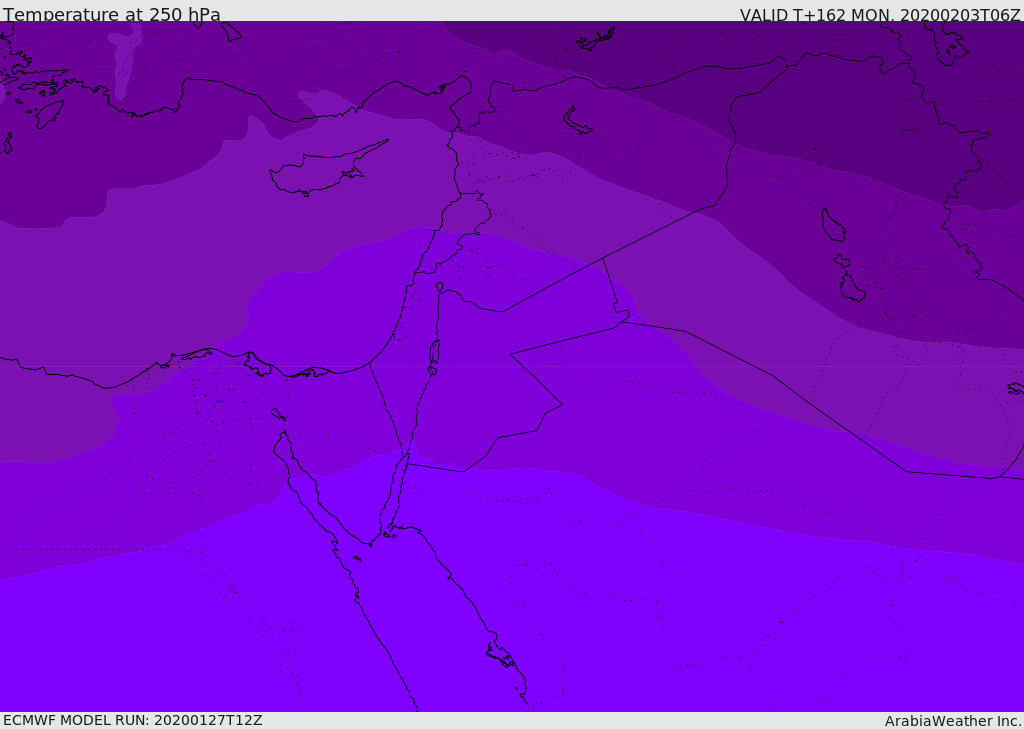This screenshot has height=729, width=1024.
Task: Click the 'Temperature at 250 hPa' title text
Action: point(112,14)
